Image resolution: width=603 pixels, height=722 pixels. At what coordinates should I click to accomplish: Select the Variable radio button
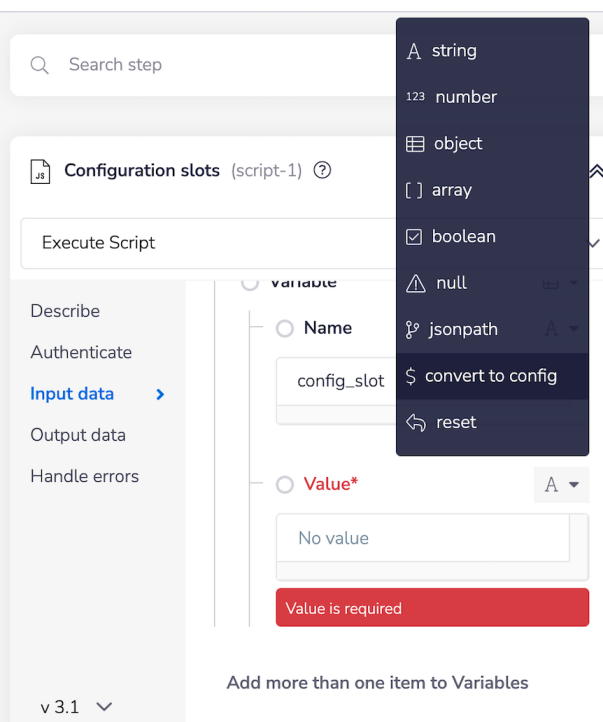249,283
